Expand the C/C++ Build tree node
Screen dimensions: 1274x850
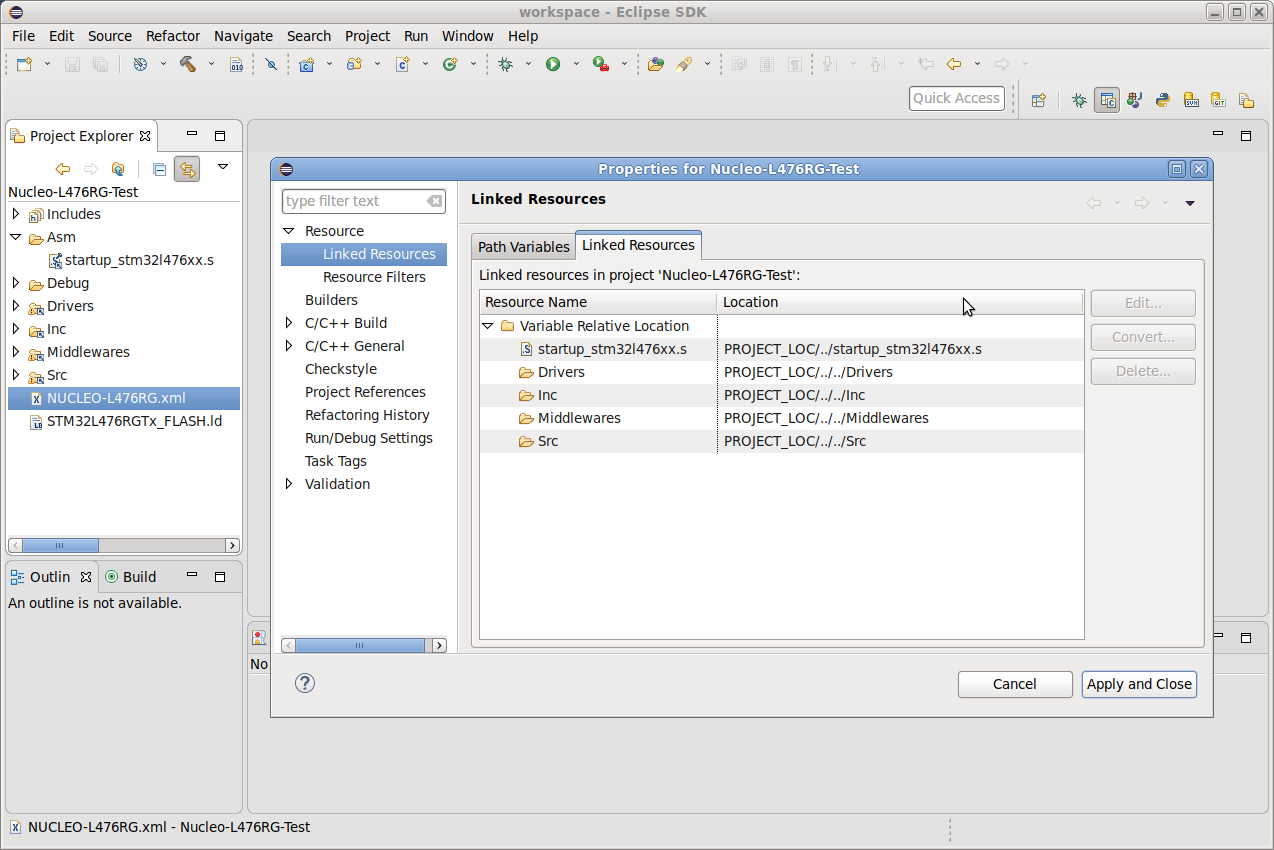pos(289,323)
